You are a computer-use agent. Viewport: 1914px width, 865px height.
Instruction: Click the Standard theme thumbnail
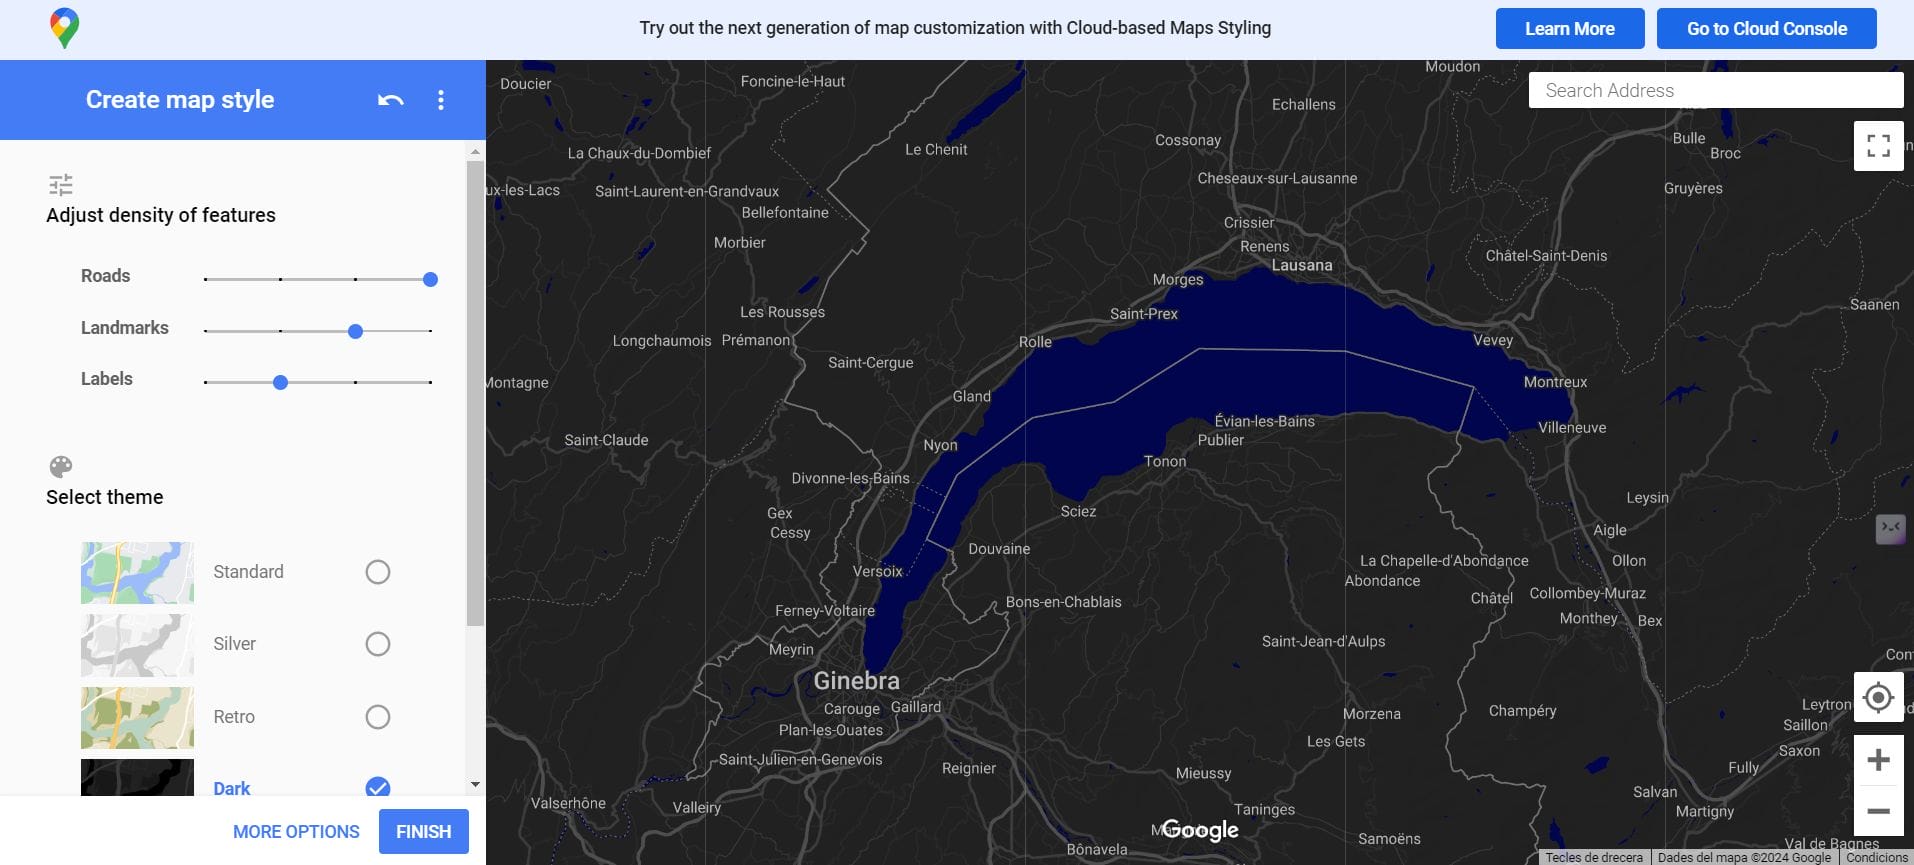[x=137, y=573]
